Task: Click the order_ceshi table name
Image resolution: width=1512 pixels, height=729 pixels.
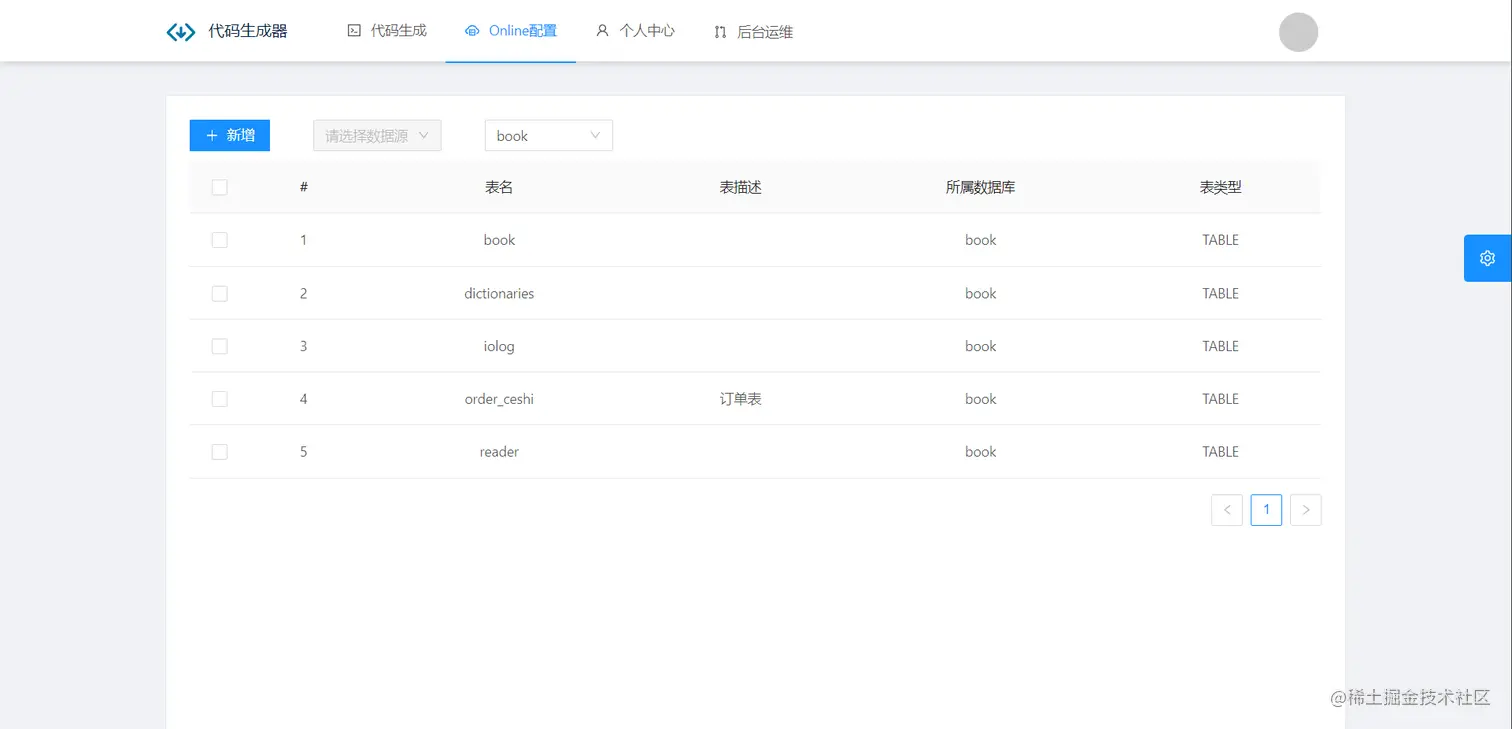Action: 499,399
